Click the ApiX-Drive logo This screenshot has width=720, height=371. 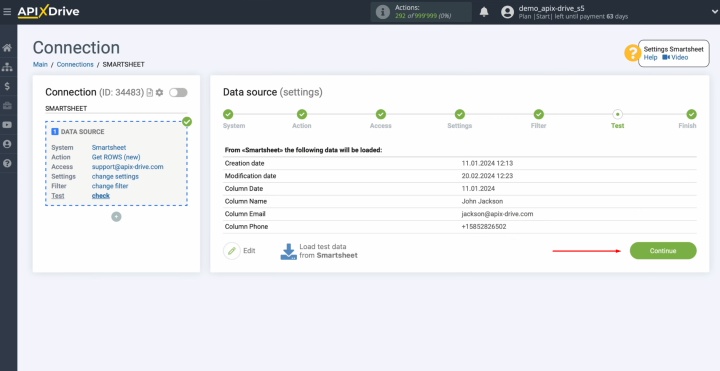pos(48,11)
